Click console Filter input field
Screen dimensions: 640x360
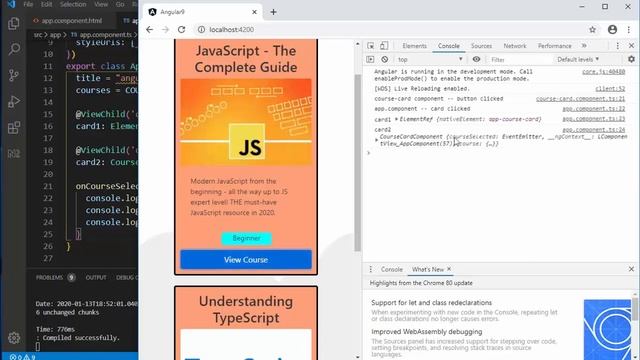coord(520,60)
